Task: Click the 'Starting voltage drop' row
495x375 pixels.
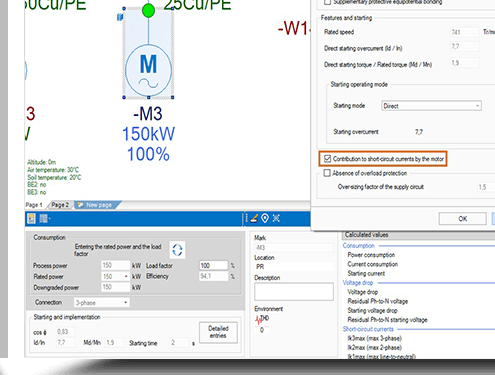Action: pos(372,311)
